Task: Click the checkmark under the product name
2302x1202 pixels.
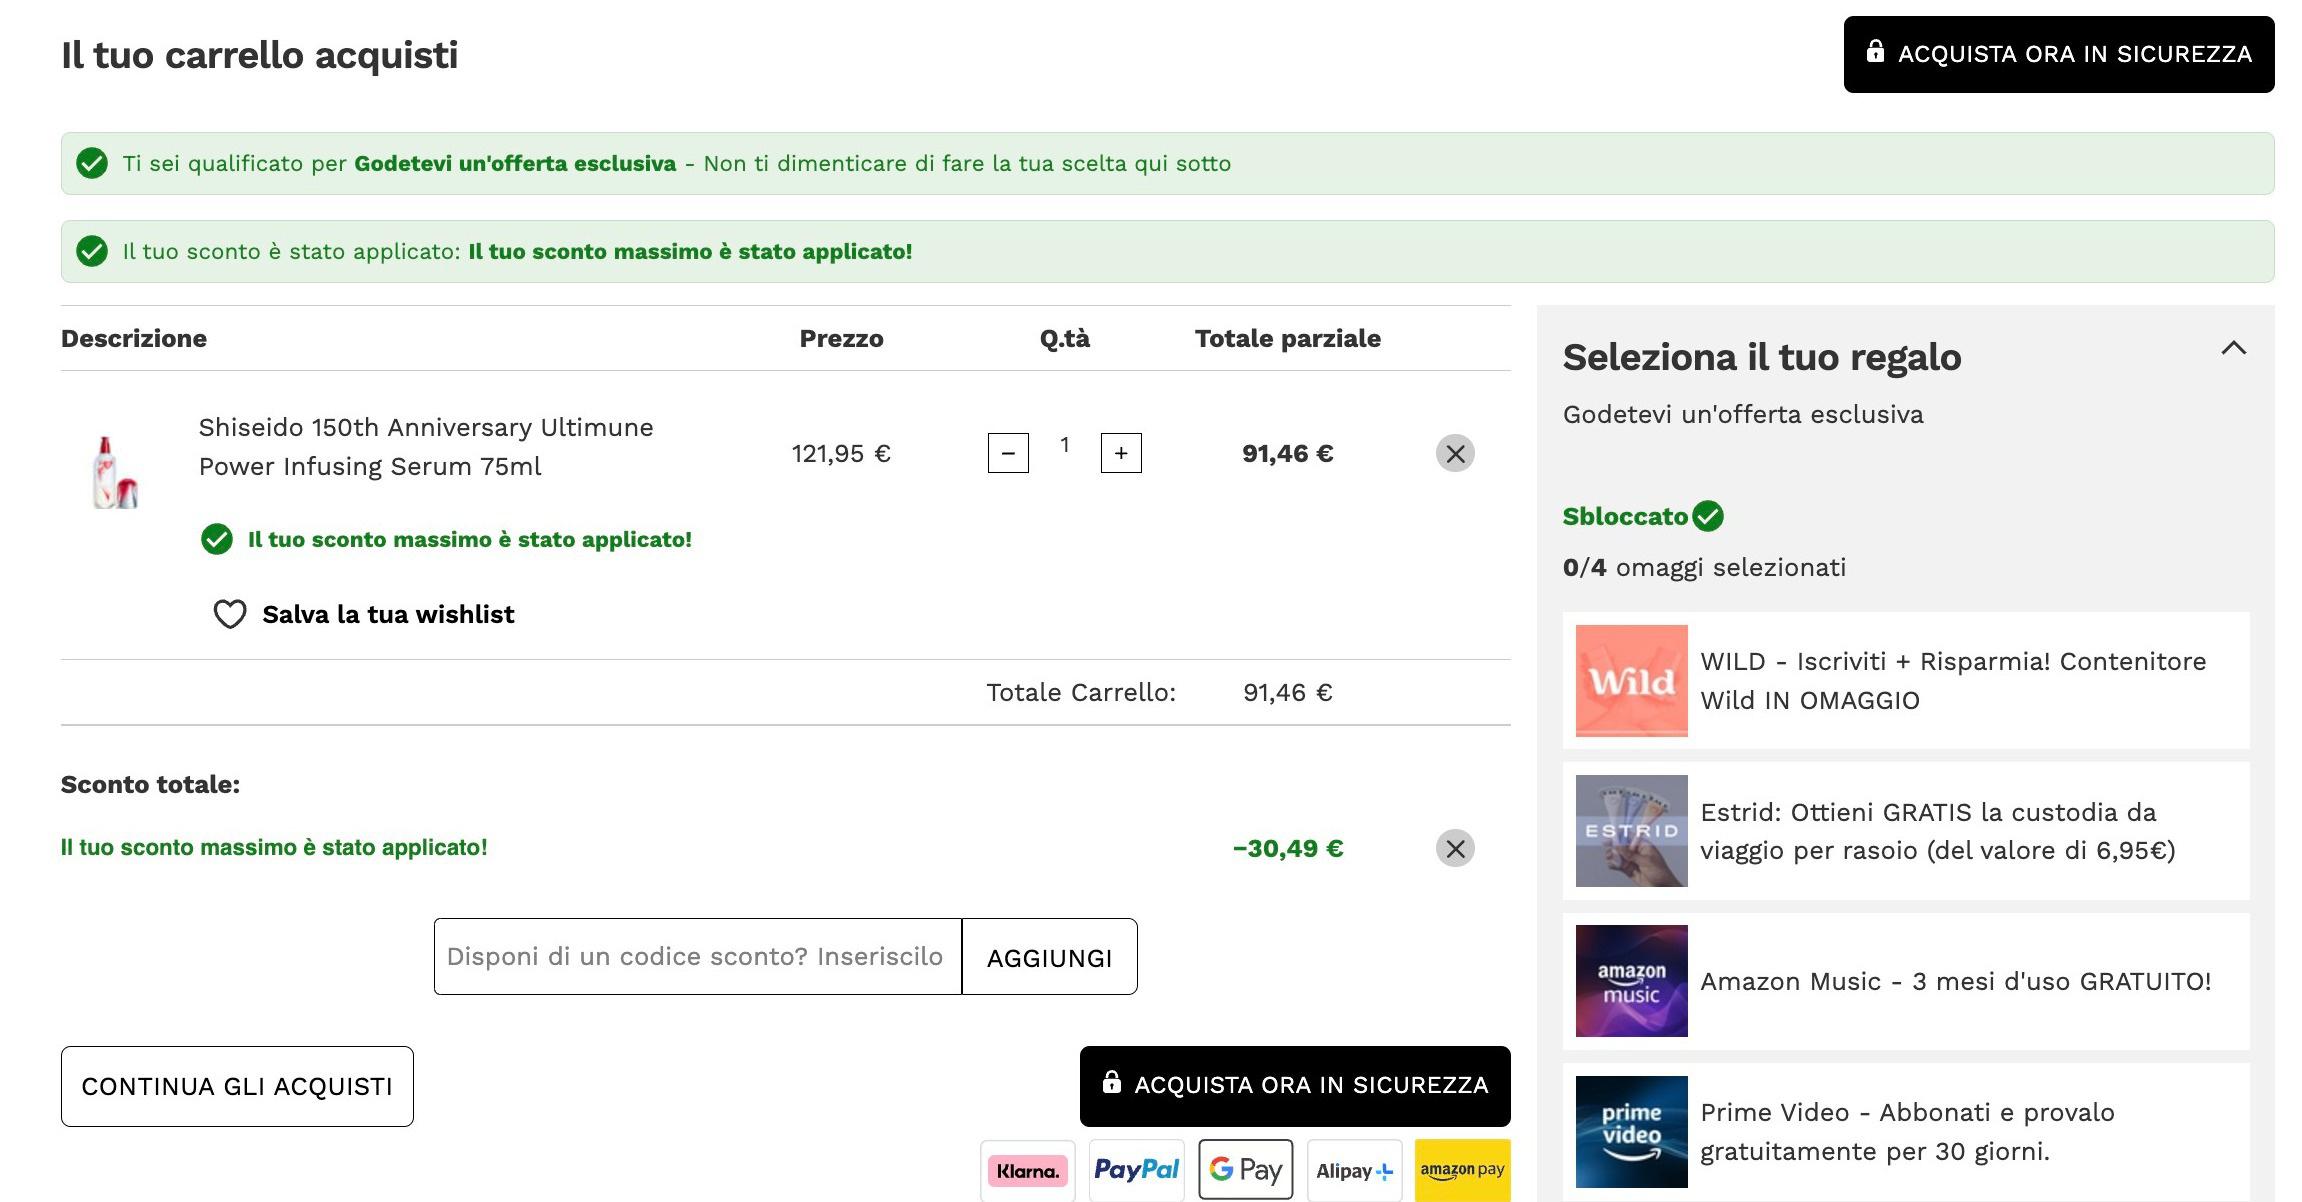Action: pyautogui.click(x=217, y=539)
